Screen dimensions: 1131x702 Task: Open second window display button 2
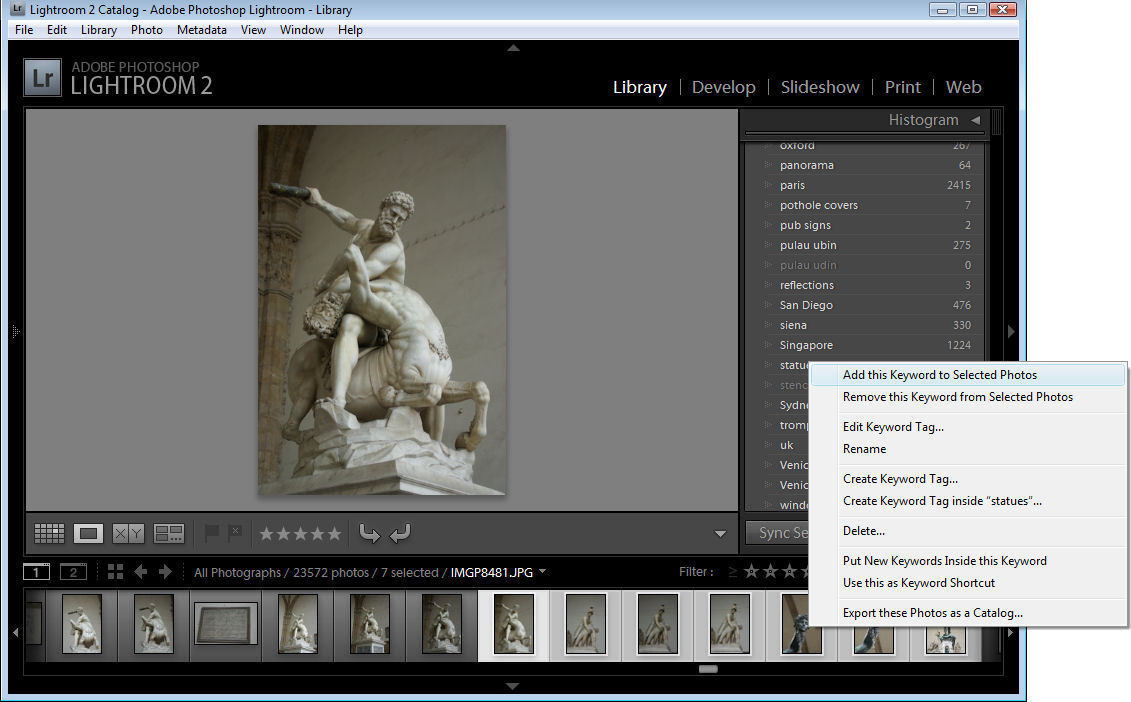[73, 572]
